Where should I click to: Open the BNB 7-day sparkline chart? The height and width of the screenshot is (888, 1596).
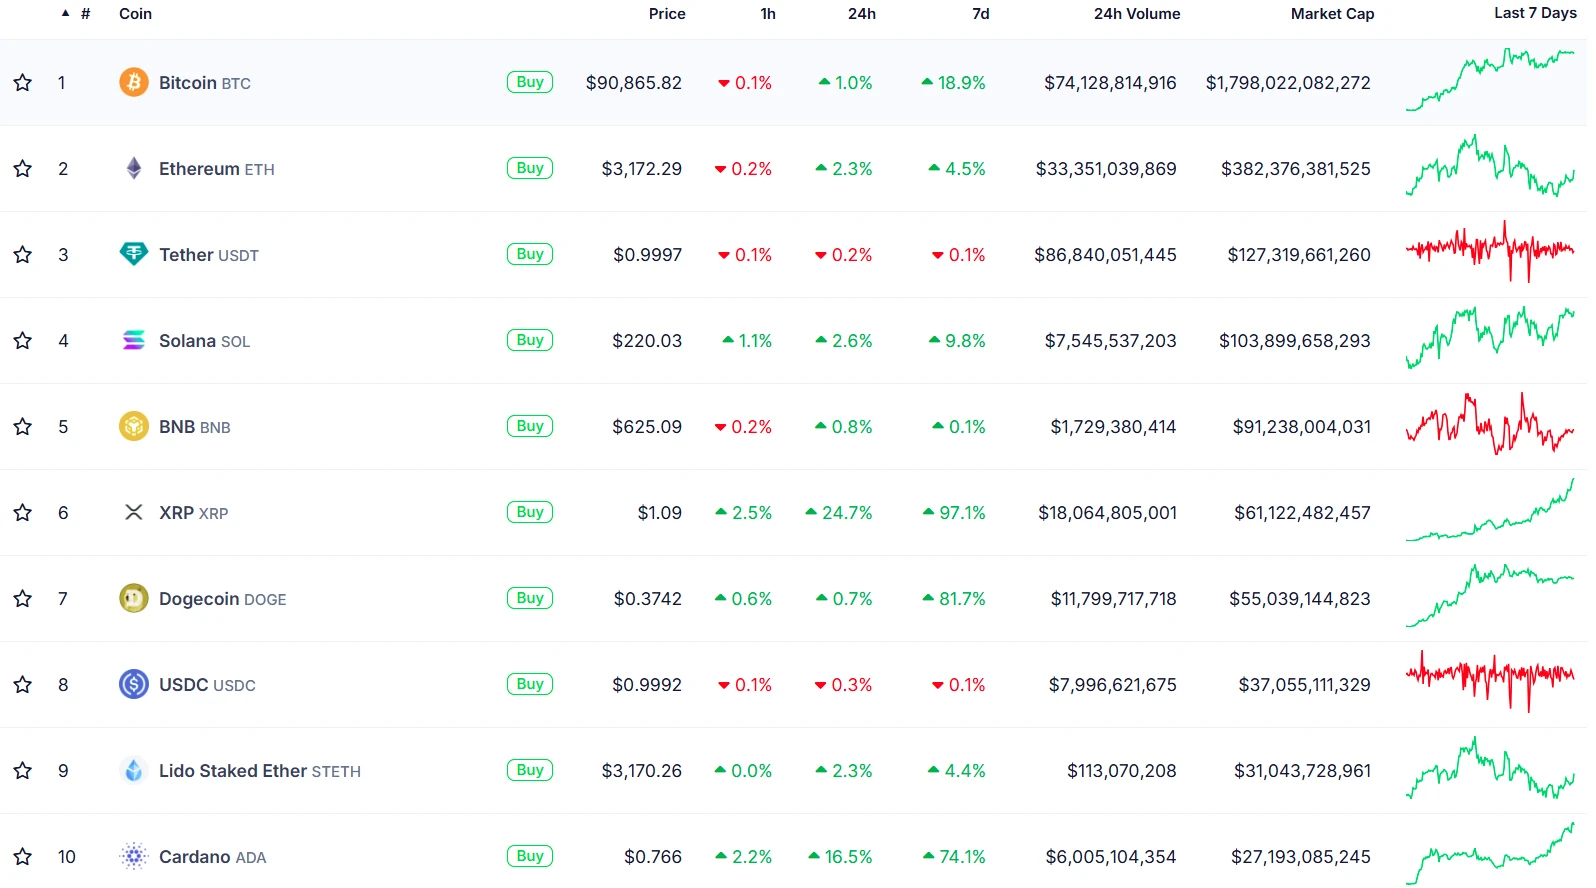click(1490, 424)
